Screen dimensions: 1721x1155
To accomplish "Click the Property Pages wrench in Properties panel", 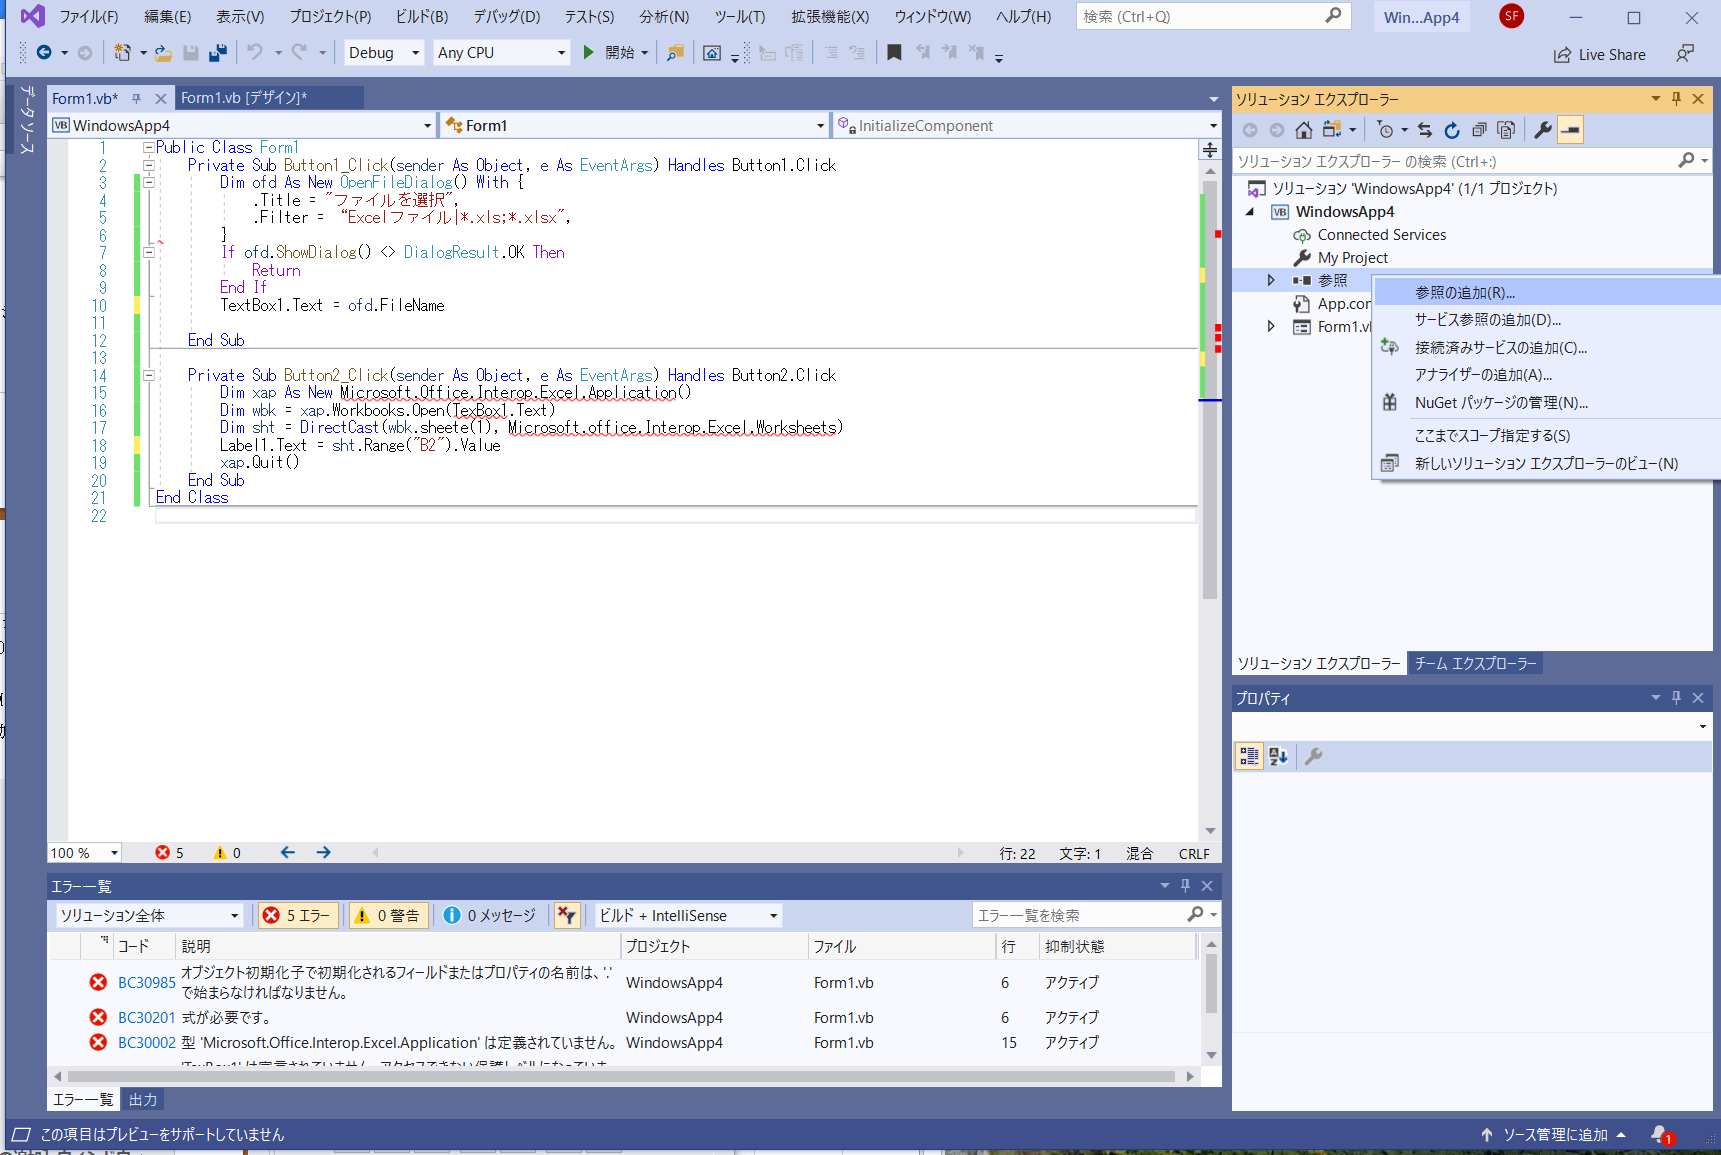I will (x=1314, y=757).
